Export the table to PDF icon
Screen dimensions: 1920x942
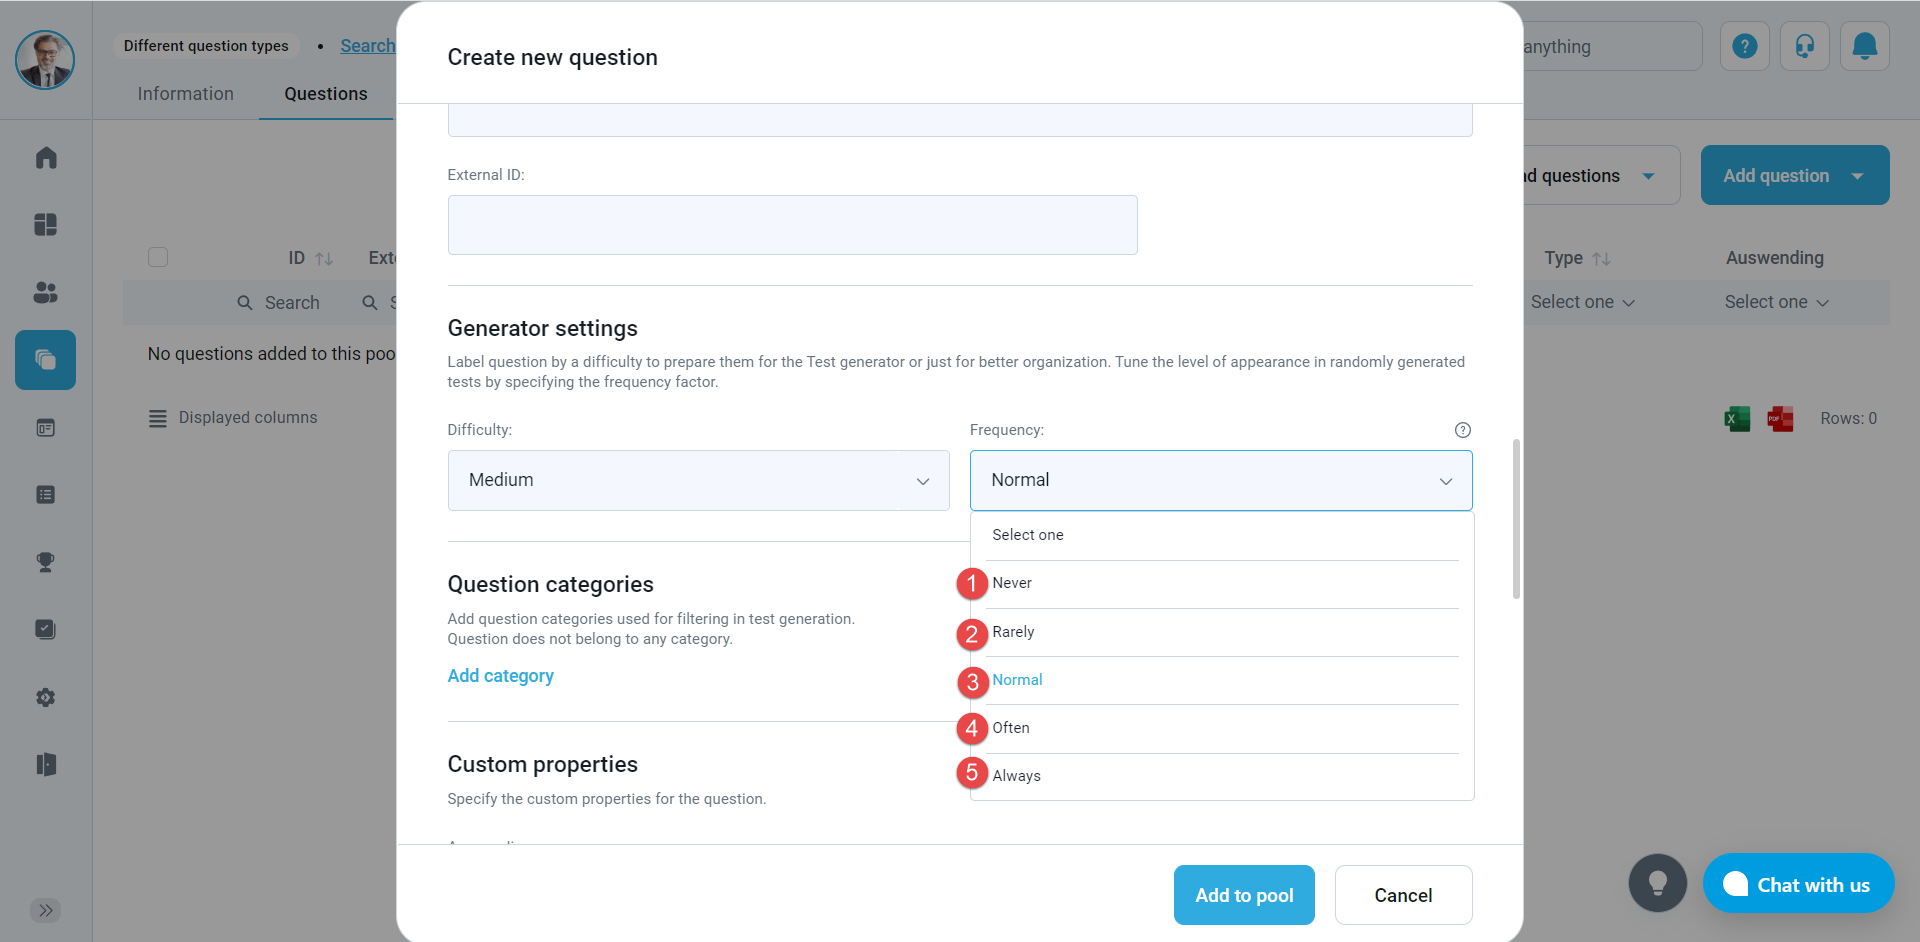tap(1780, 419)
